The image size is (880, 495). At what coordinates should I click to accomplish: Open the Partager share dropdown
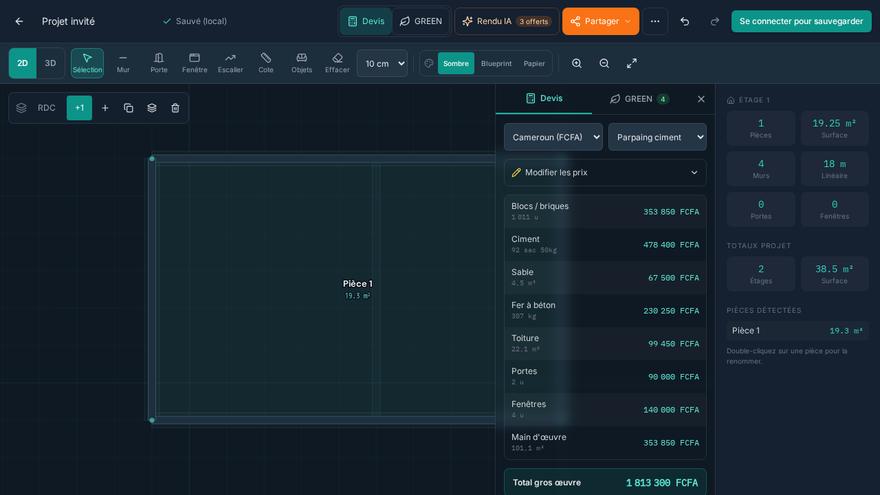coord(601,21)
